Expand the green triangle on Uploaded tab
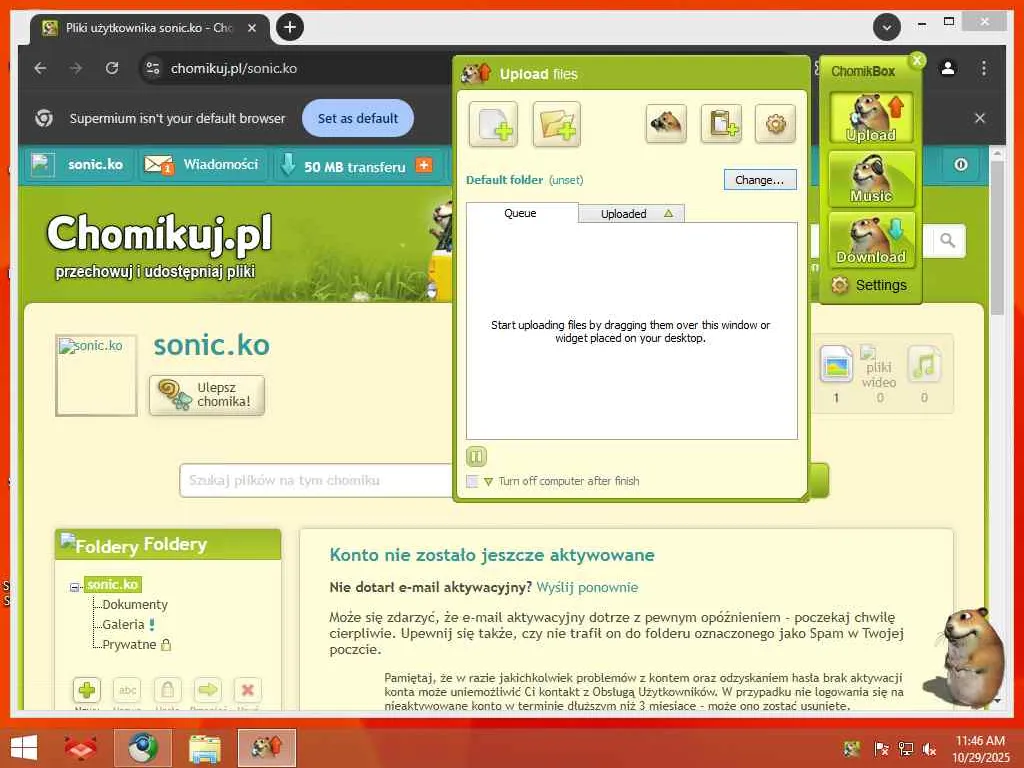The image size is (1024, 768). tap(668, 214)
